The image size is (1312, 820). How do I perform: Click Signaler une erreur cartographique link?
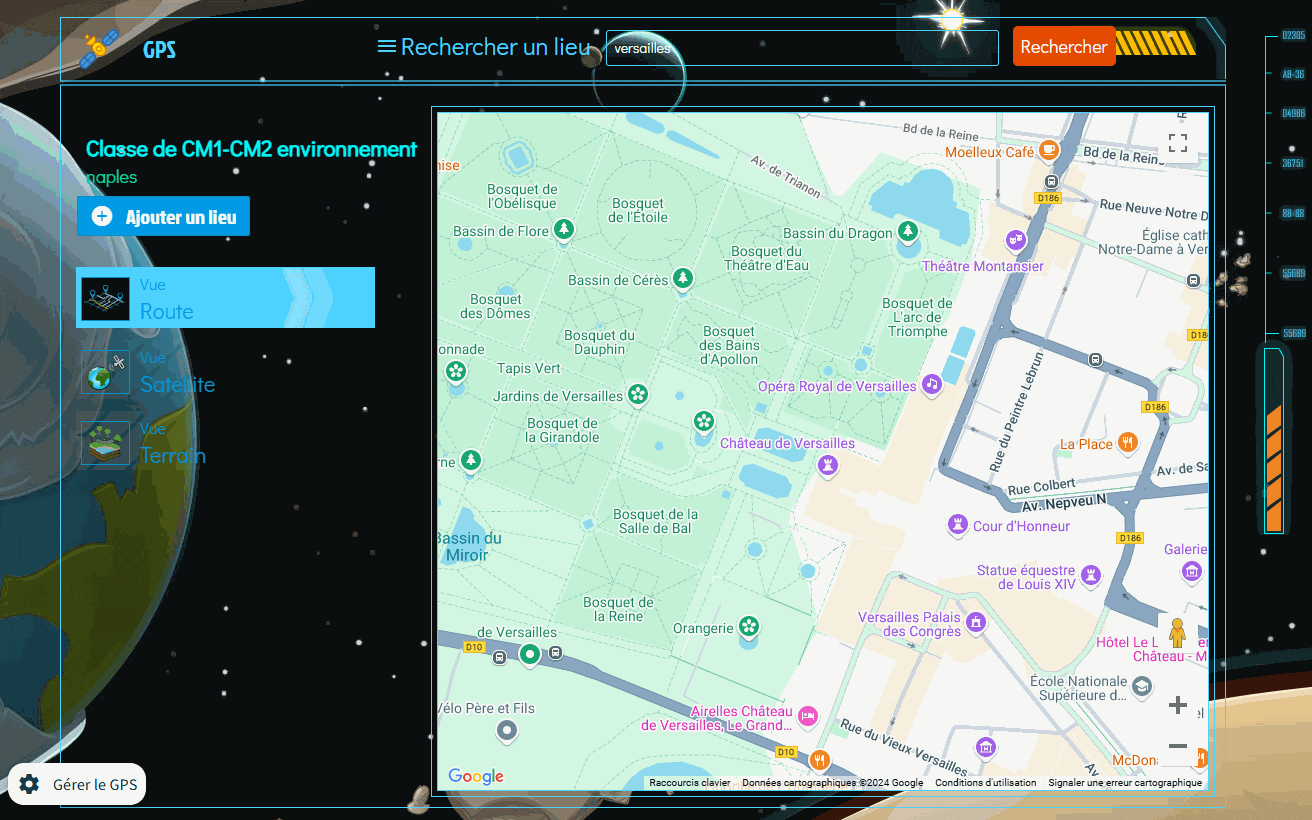[1124, 783]
